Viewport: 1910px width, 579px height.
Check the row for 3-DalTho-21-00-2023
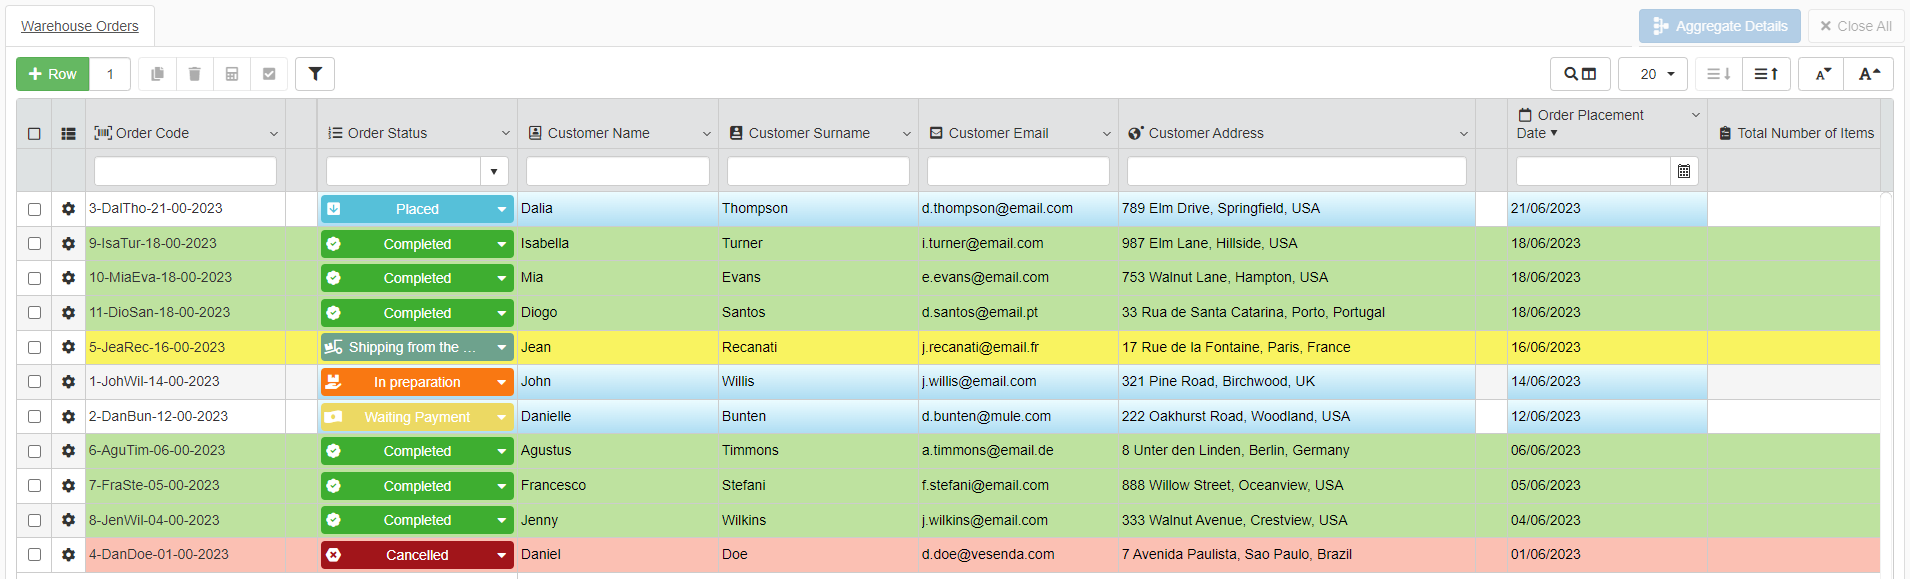pos(34,209)
